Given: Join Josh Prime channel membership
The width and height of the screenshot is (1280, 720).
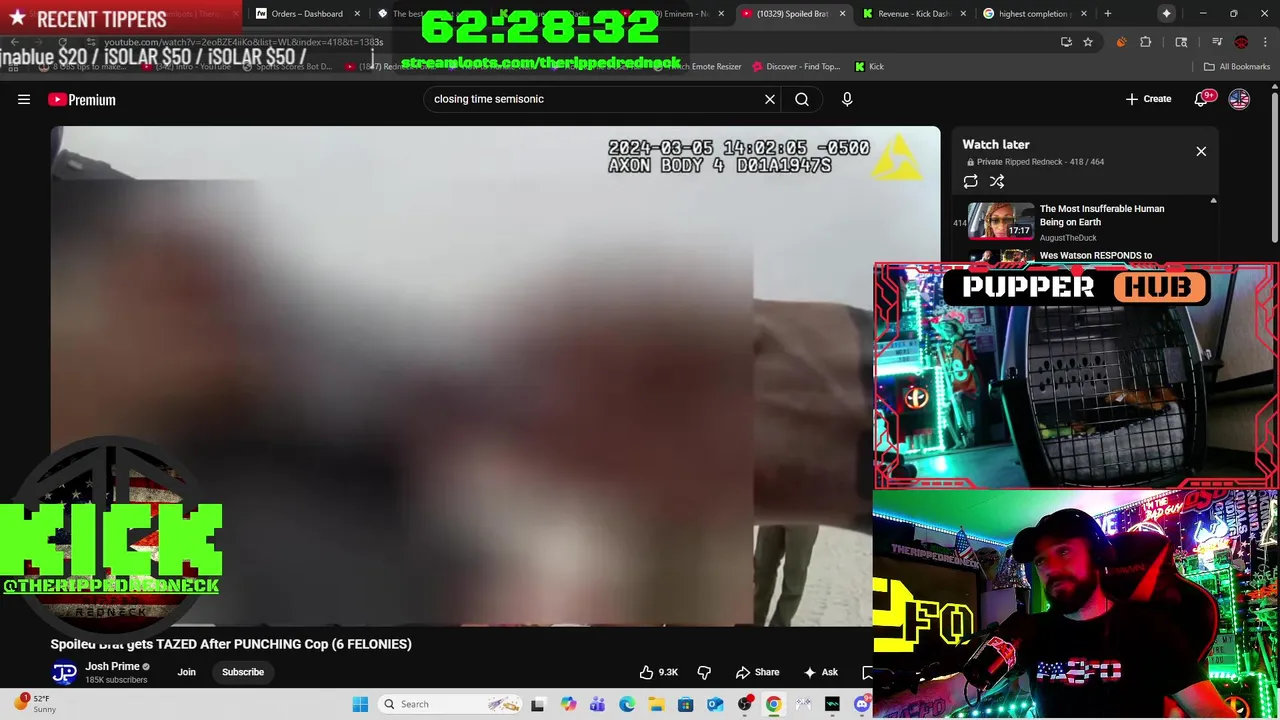Looking at the screenshot, I should pos(187,672).
